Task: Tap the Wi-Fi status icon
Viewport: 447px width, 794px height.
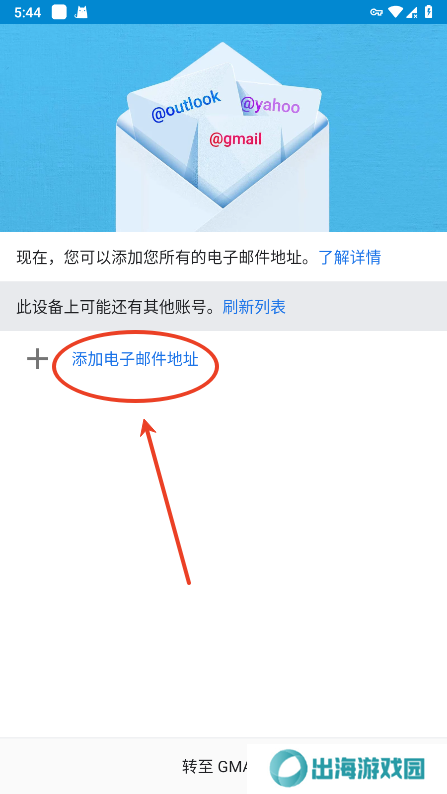Action: coord(395,12)
